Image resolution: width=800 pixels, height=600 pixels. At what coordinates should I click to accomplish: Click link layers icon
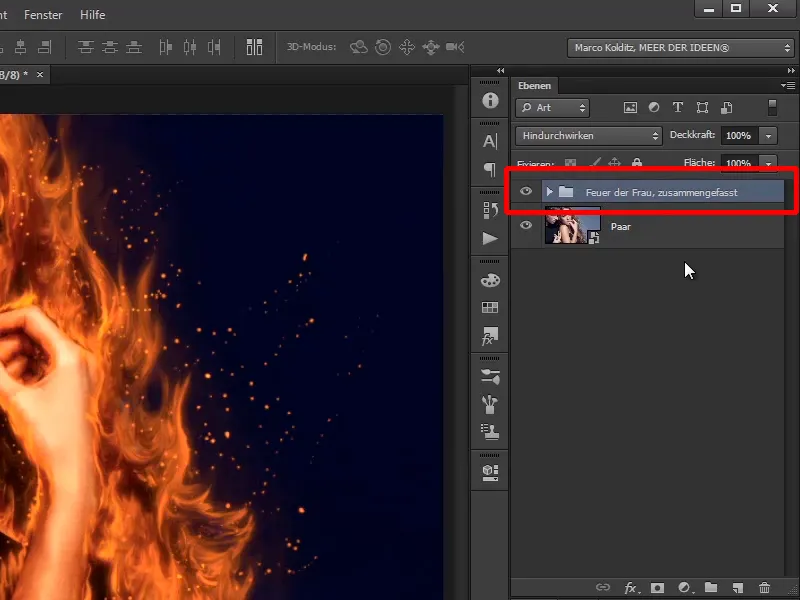click(603, 587)
